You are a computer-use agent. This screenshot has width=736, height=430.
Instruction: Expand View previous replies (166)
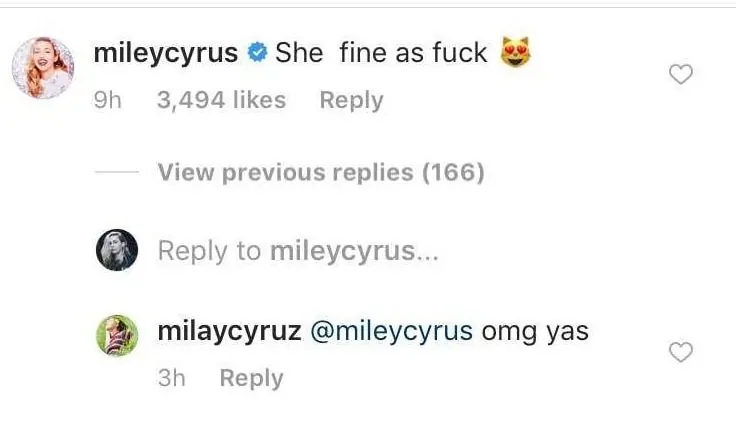(x=320, y=173)
